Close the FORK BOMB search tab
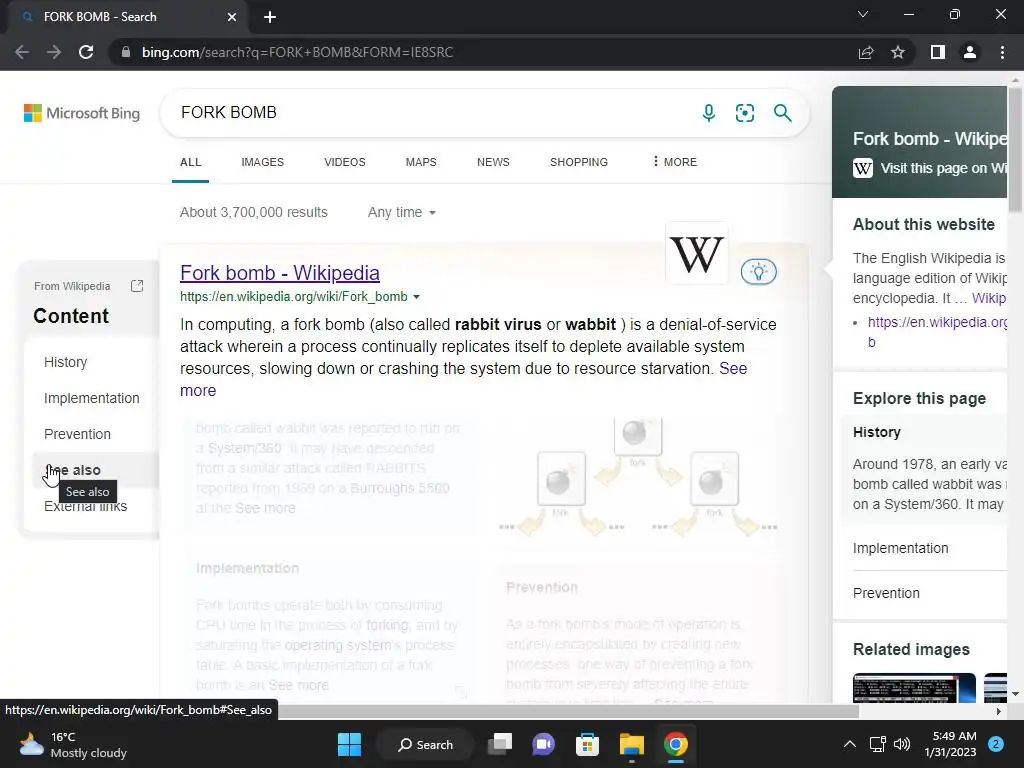The image size is (1024, 768). 232,17
